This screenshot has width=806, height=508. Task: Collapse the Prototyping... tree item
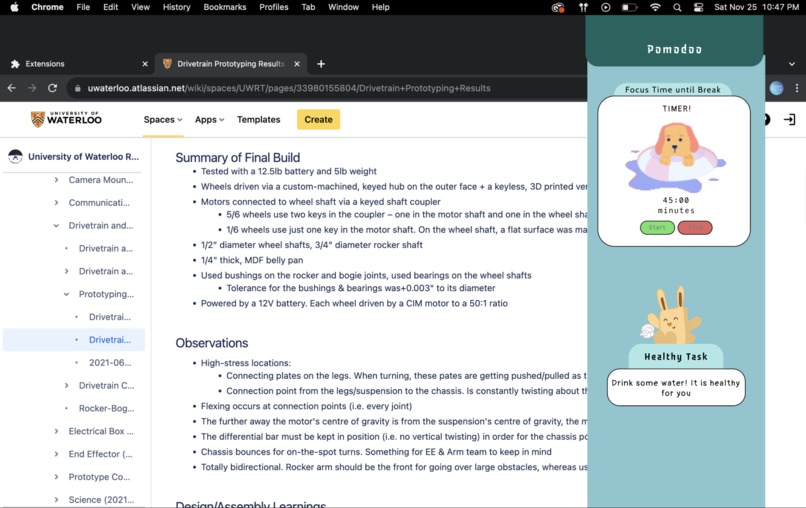point(66,294)
